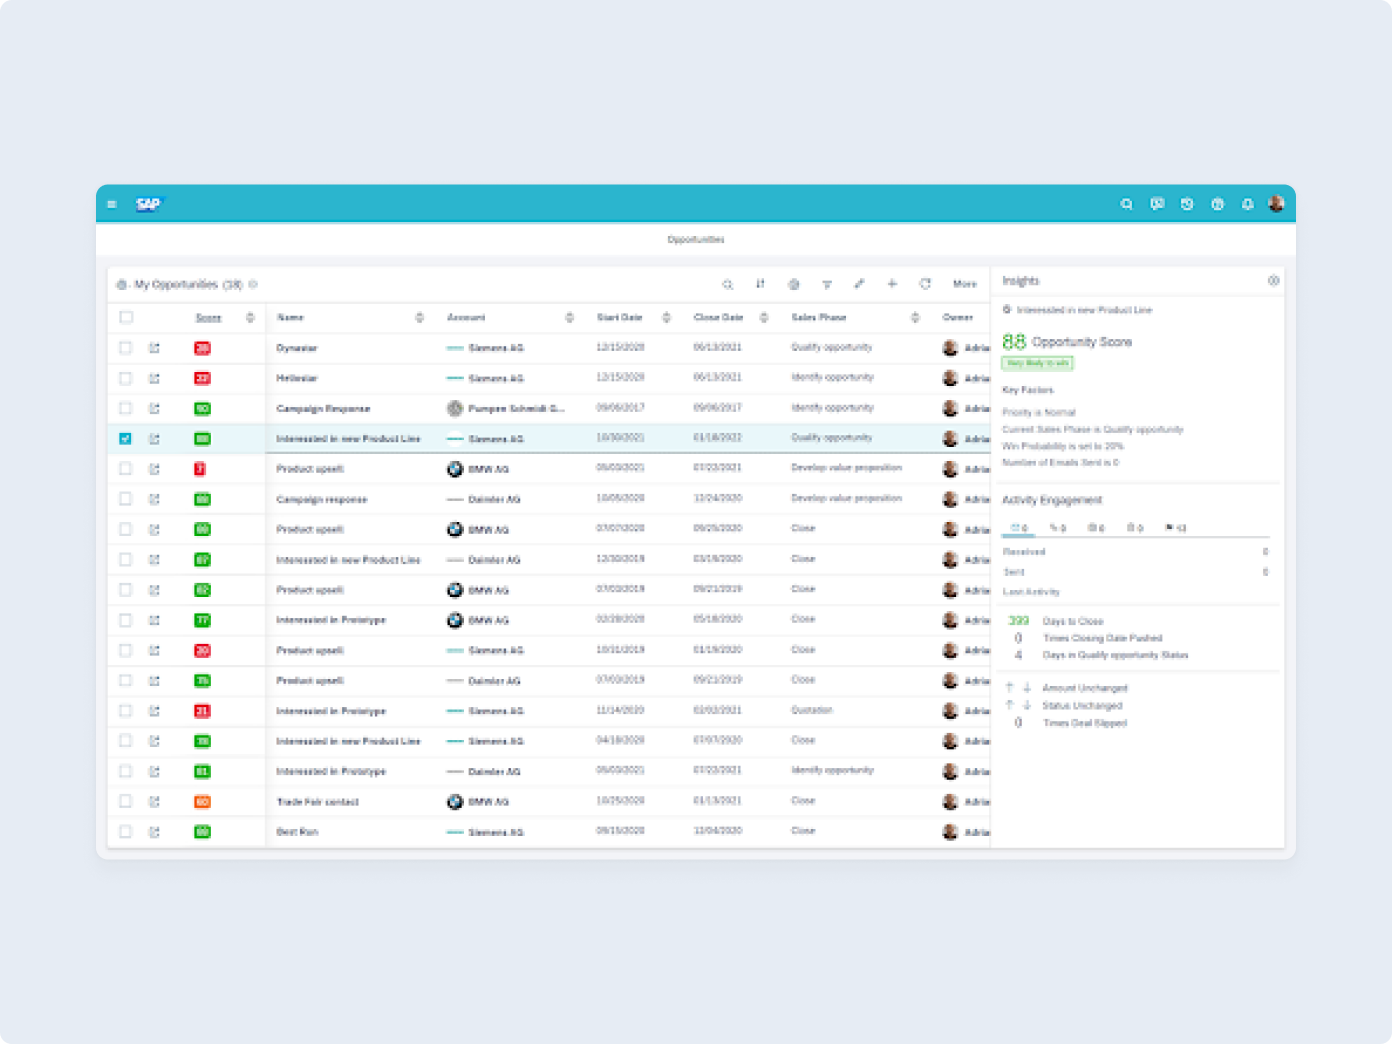Open the Dynastar opportunity link
1392x1044 pixels.
coord(297,348)
